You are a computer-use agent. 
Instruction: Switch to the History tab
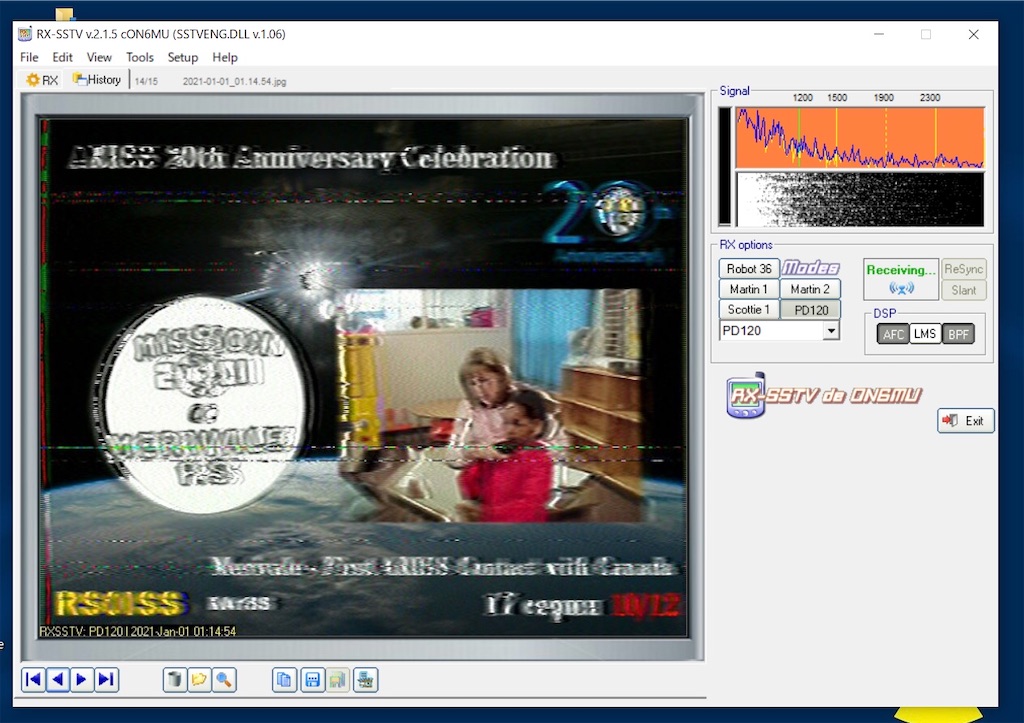97,80
